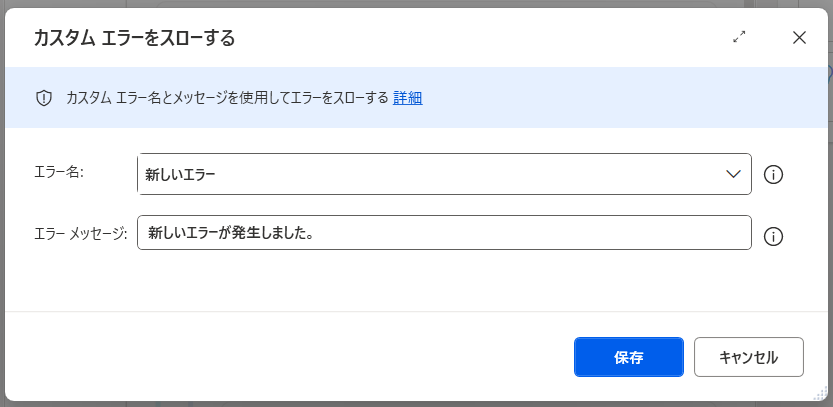
Task: Click the dialog title カスタム エラーをスローする
Action: pyautogui.click(x=134, y=39)
